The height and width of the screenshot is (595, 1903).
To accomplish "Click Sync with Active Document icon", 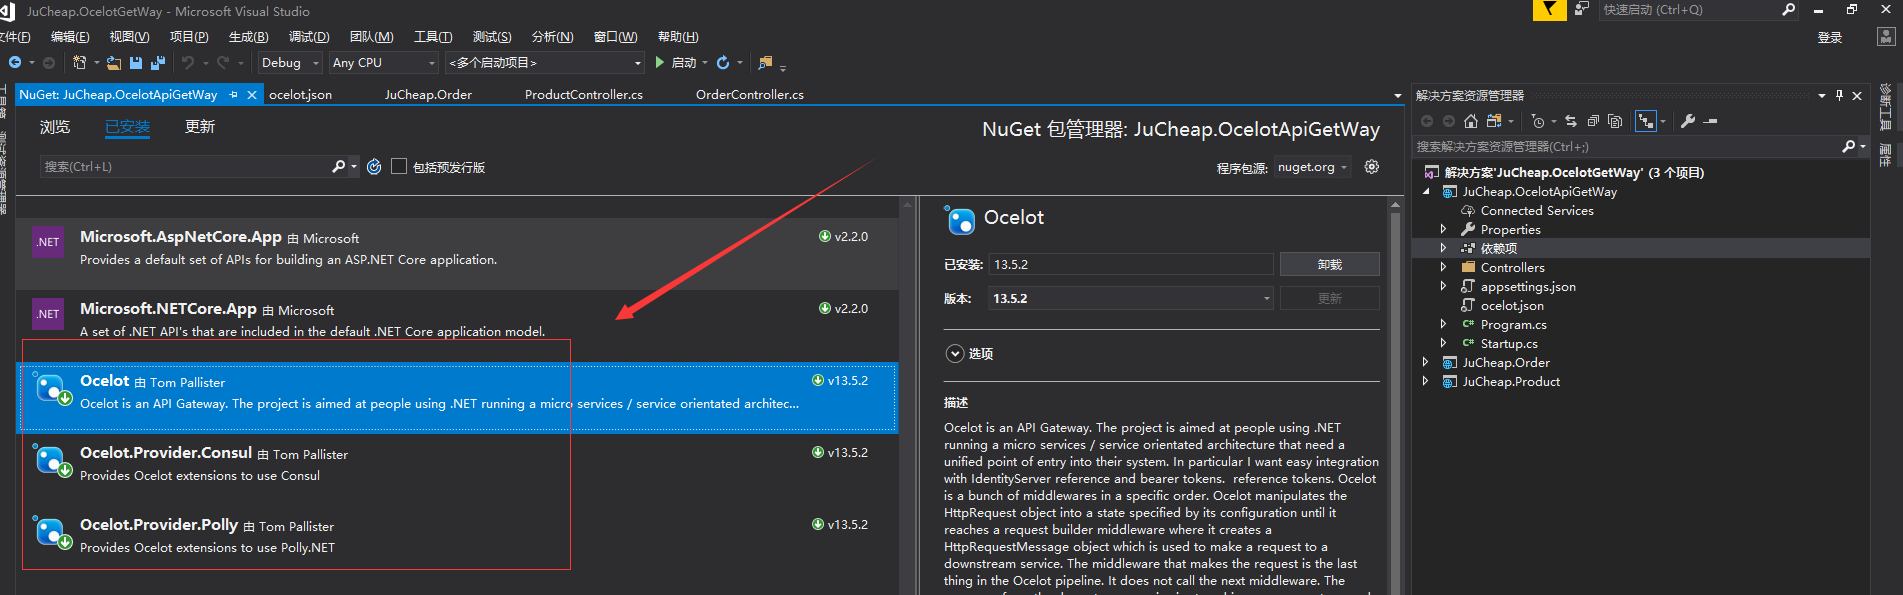I will 1571,121.
